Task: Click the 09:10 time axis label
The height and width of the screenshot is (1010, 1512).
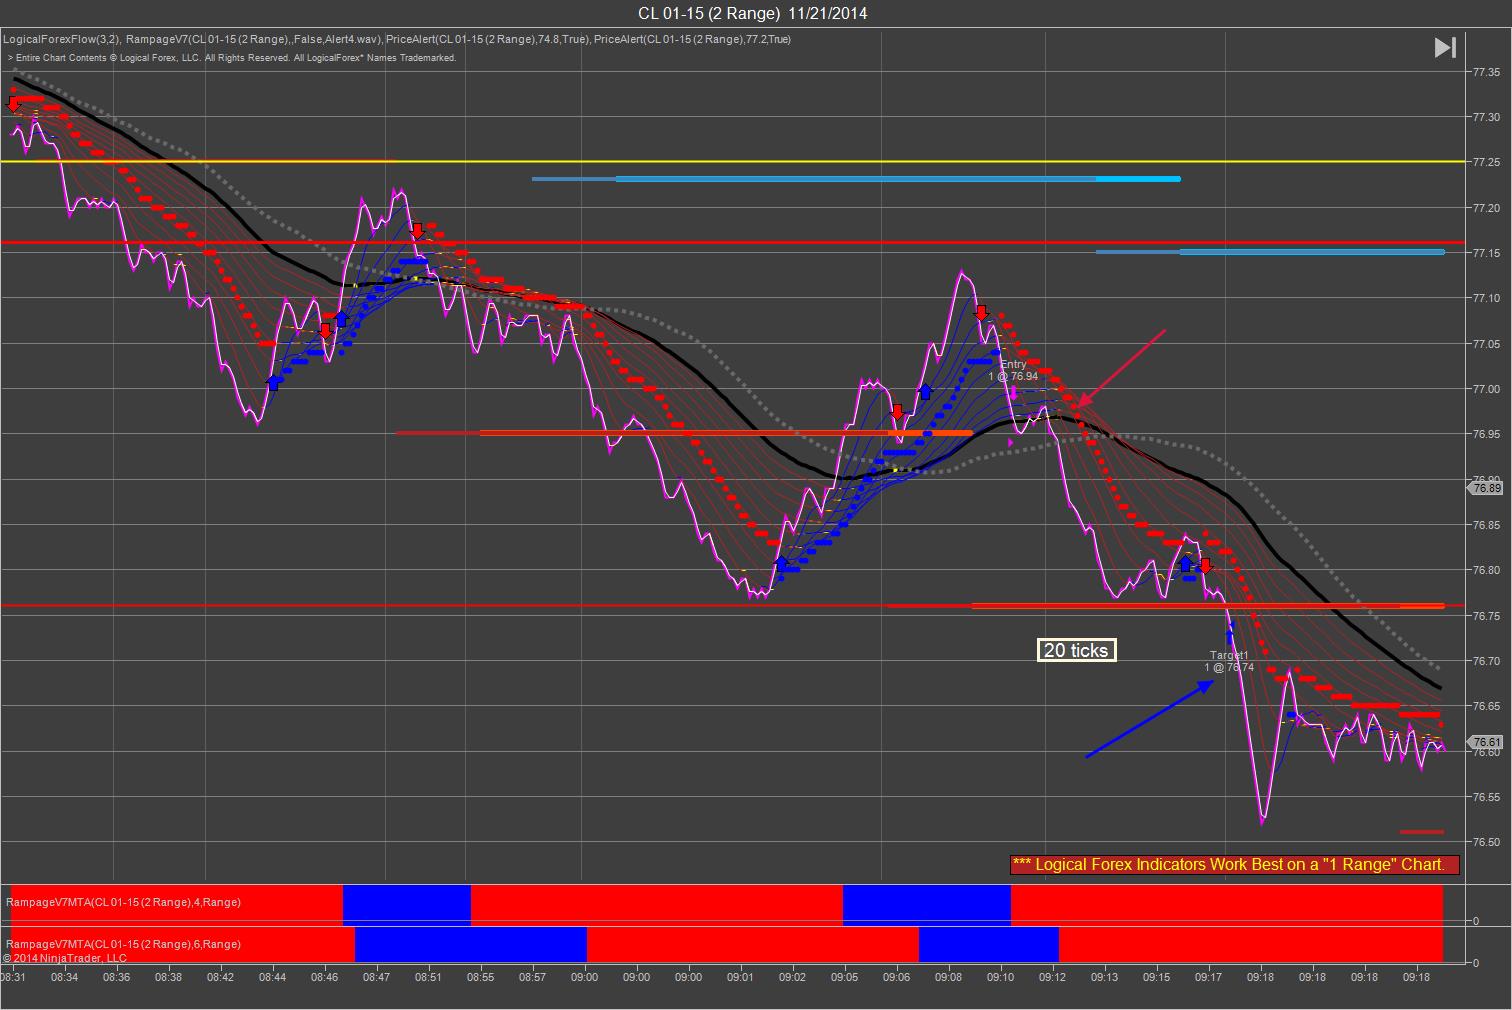Action: pos(1001,977)
